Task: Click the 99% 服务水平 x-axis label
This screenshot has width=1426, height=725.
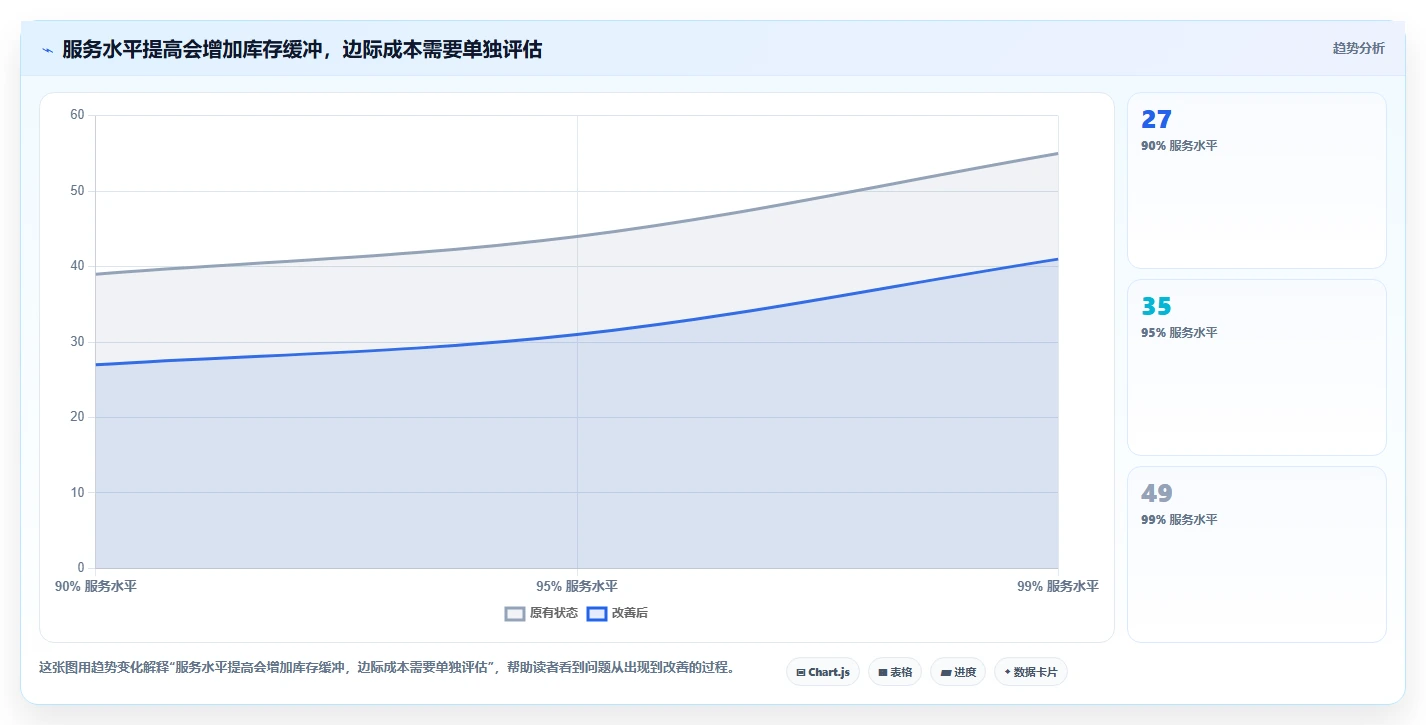Action: (x=1058, y=587)
